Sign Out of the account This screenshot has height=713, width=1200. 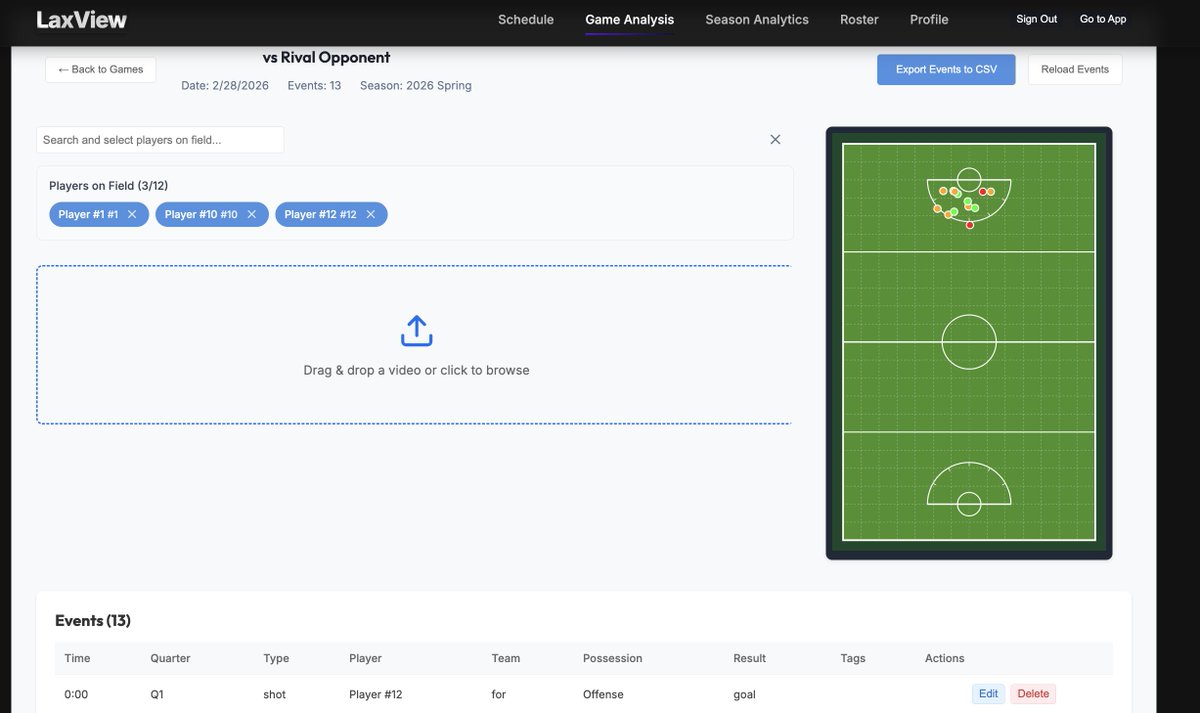tap(1037, 19)
